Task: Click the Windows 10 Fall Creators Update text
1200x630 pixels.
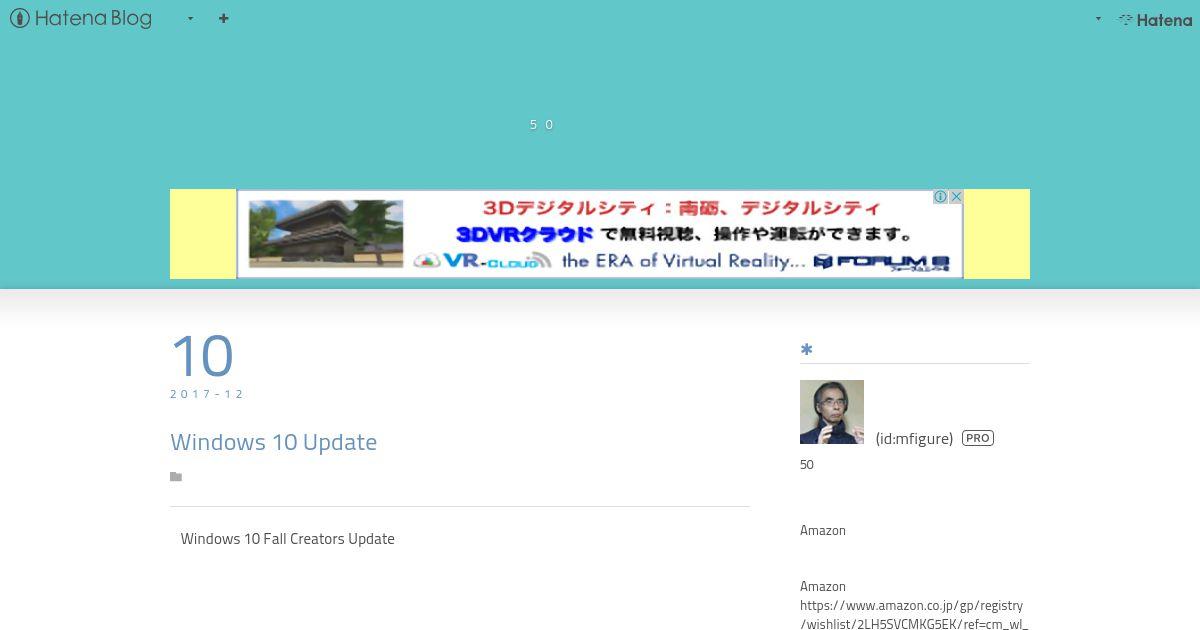Action: pyautogui.click(x=287, y=538)
